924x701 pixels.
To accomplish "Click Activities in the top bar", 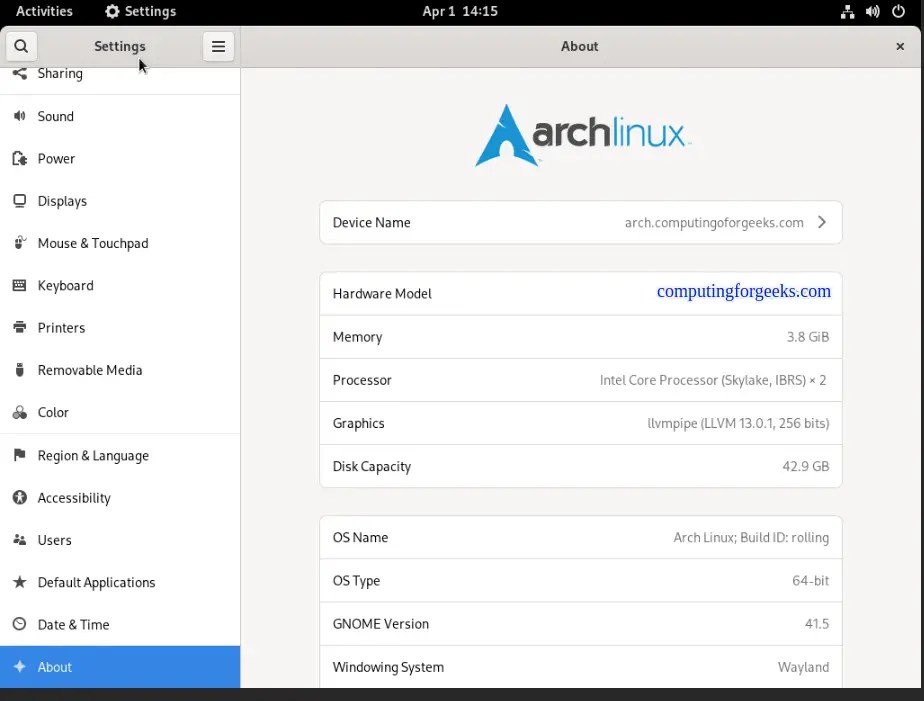I will (x=44, y=12).
